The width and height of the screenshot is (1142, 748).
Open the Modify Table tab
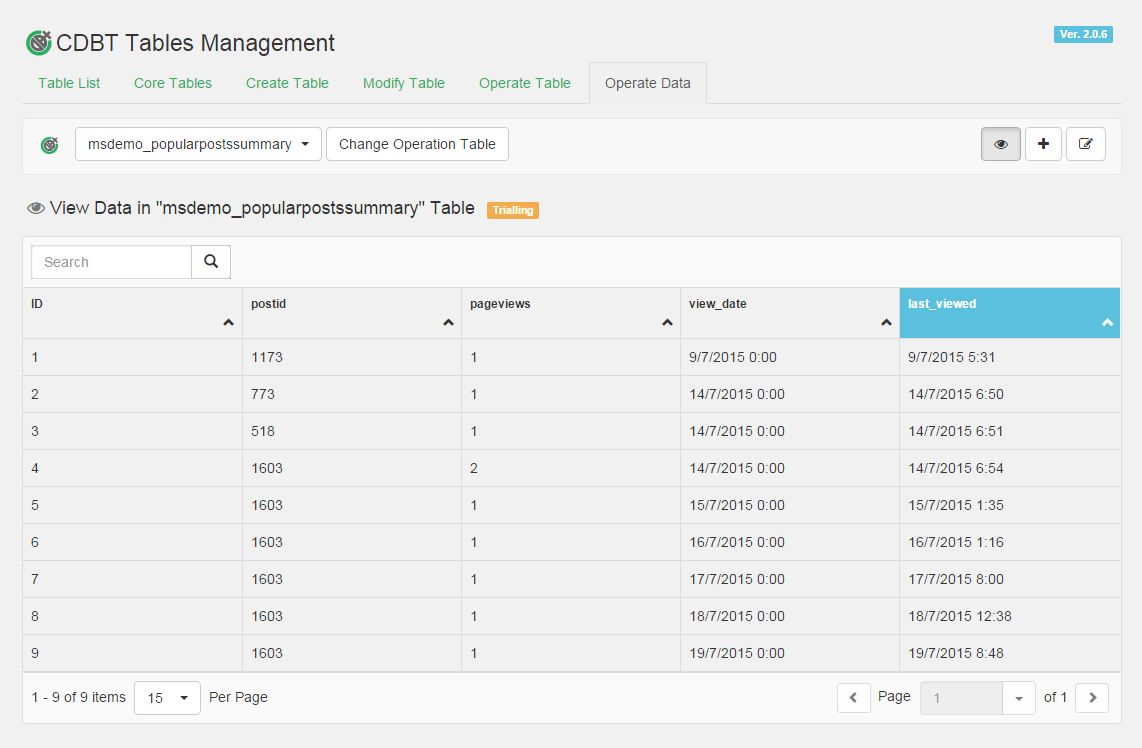click(x=403, y=83)
